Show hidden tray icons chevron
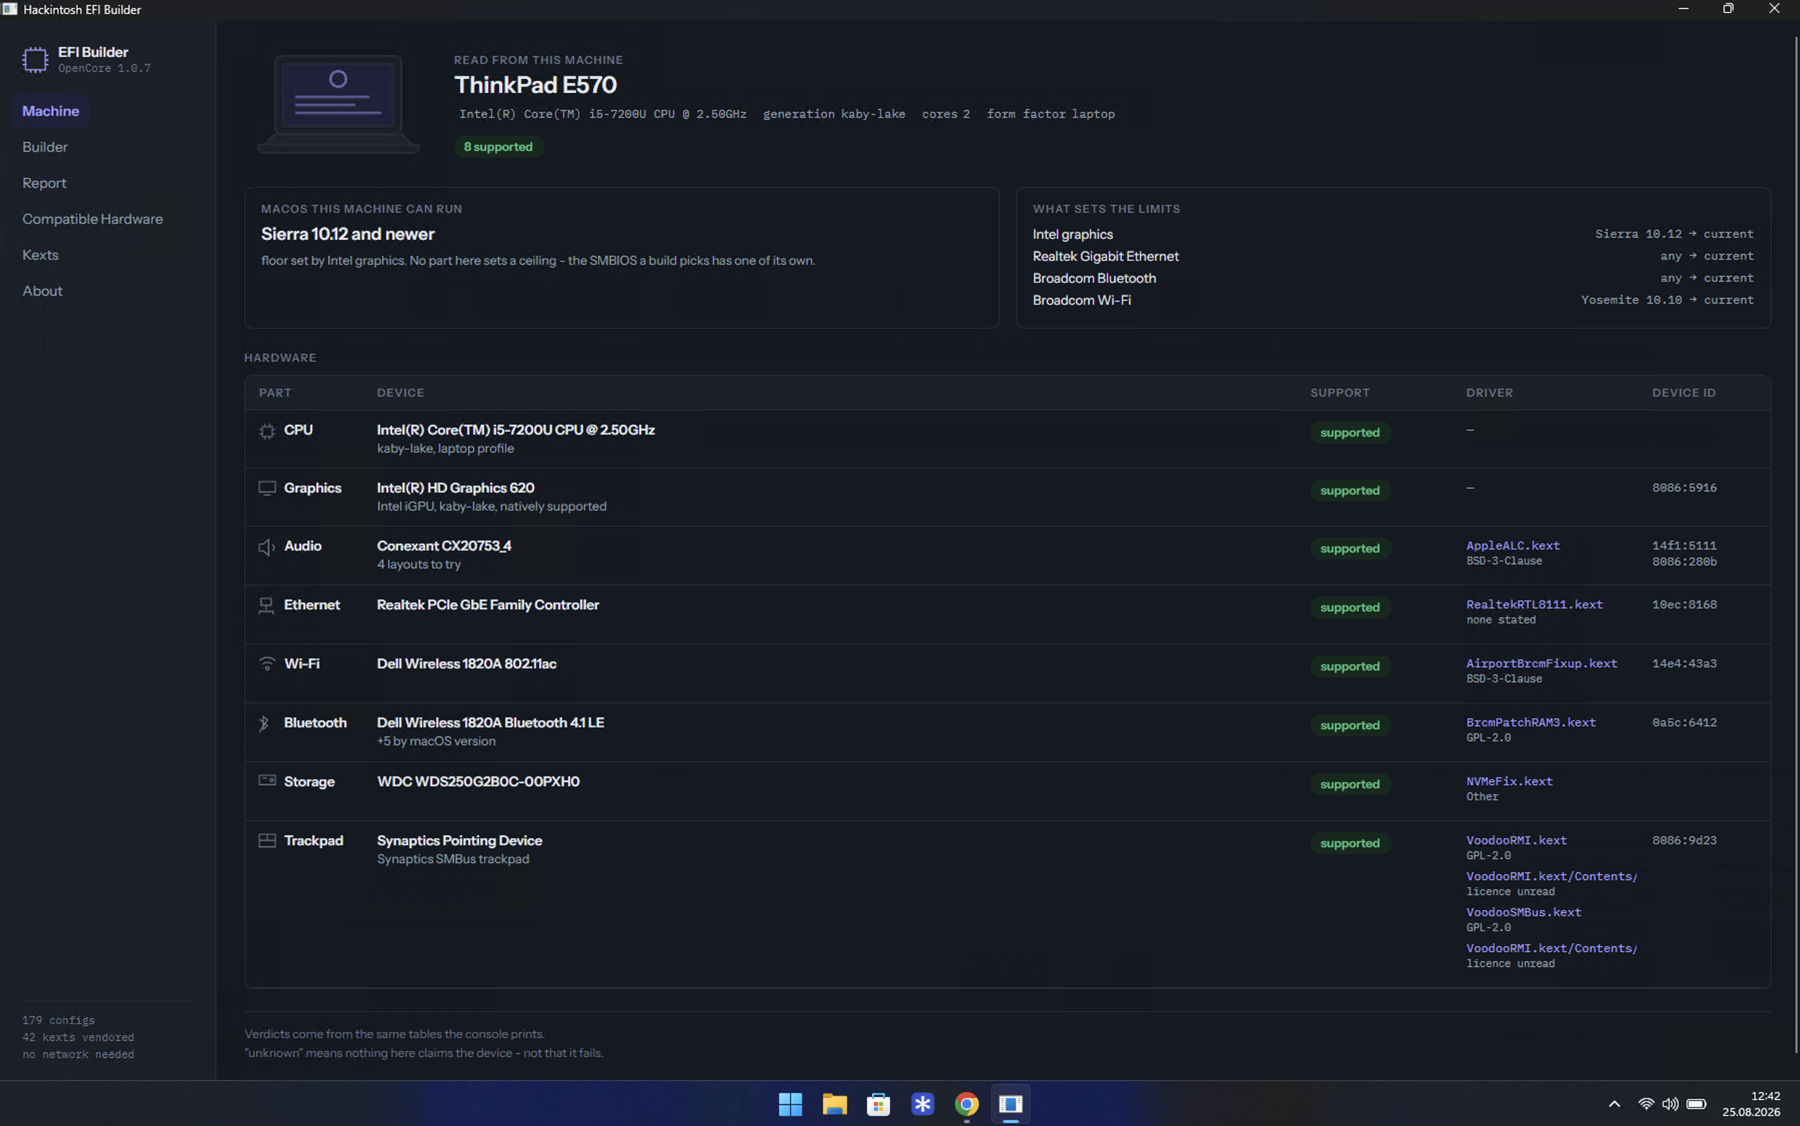The width and height of the screenshot is (1800, 1126). pos(1614,1104)
